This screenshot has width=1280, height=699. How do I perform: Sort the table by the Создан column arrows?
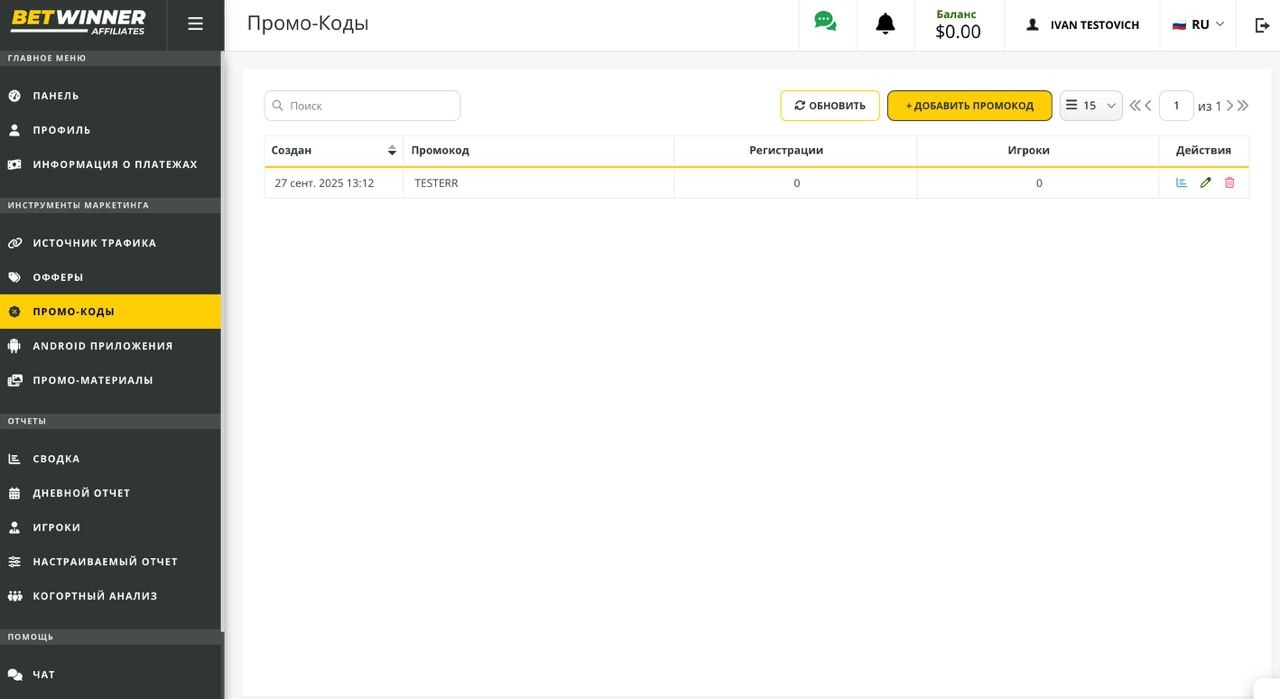click(391, 149)
